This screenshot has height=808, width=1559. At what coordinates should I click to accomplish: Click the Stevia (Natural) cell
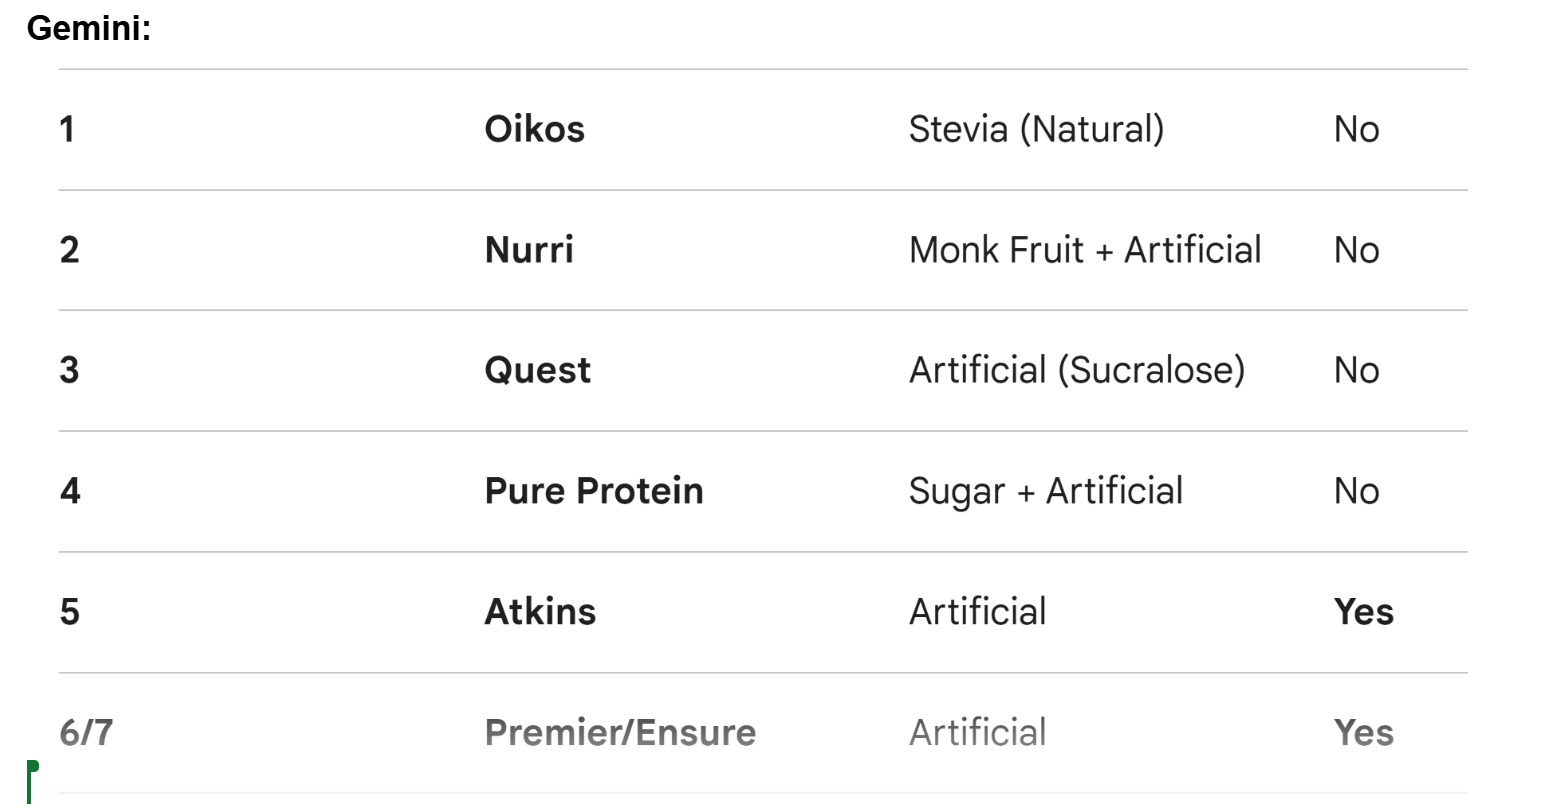1036,129
